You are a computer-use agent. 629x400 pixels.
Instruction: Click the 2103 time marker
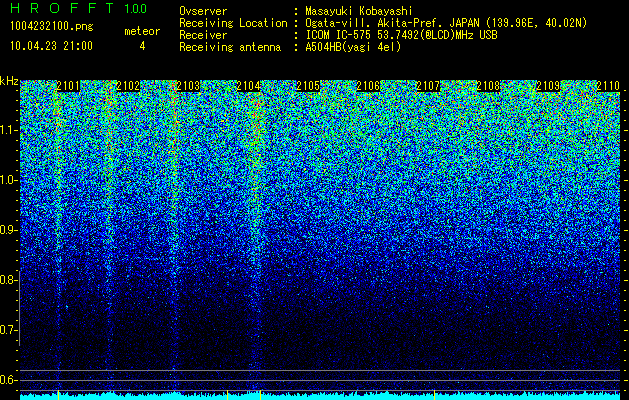[189, 86]
